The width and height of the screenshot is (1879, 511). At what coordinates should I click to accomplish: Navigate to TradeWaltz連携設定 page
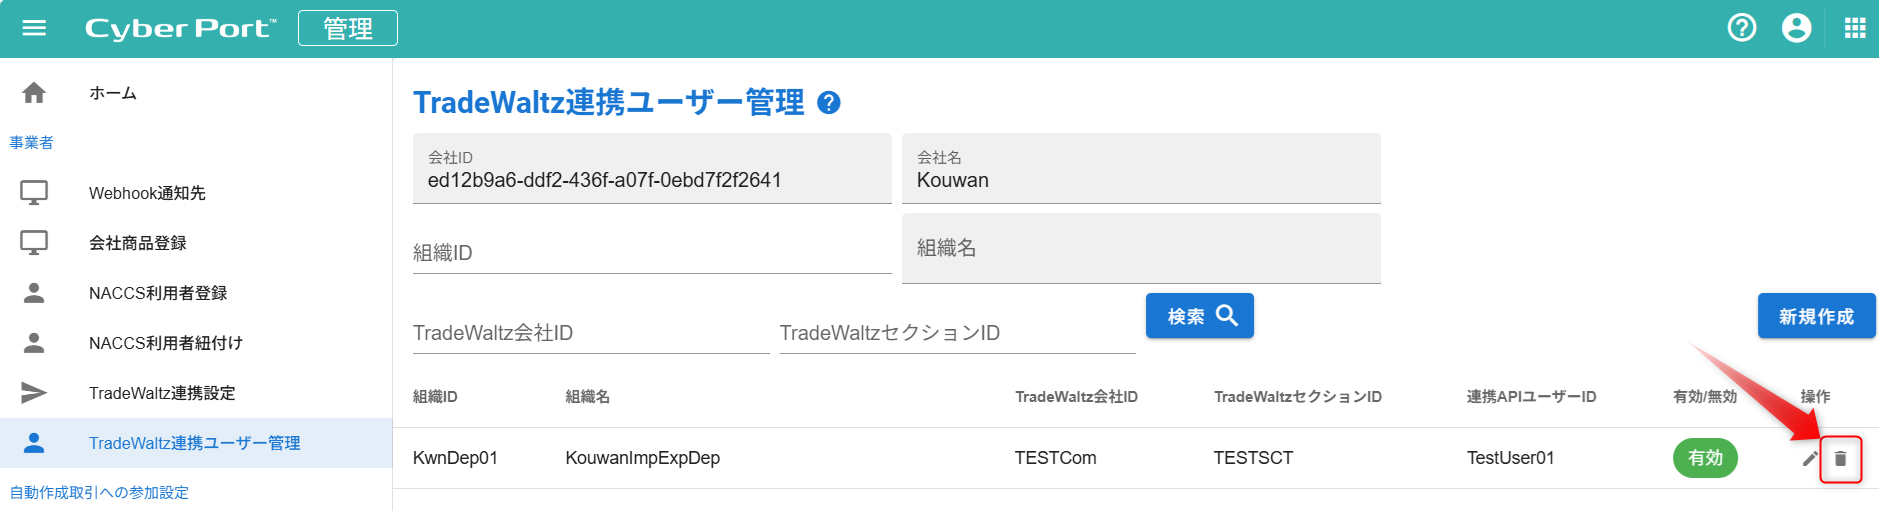tap(162, 393)
